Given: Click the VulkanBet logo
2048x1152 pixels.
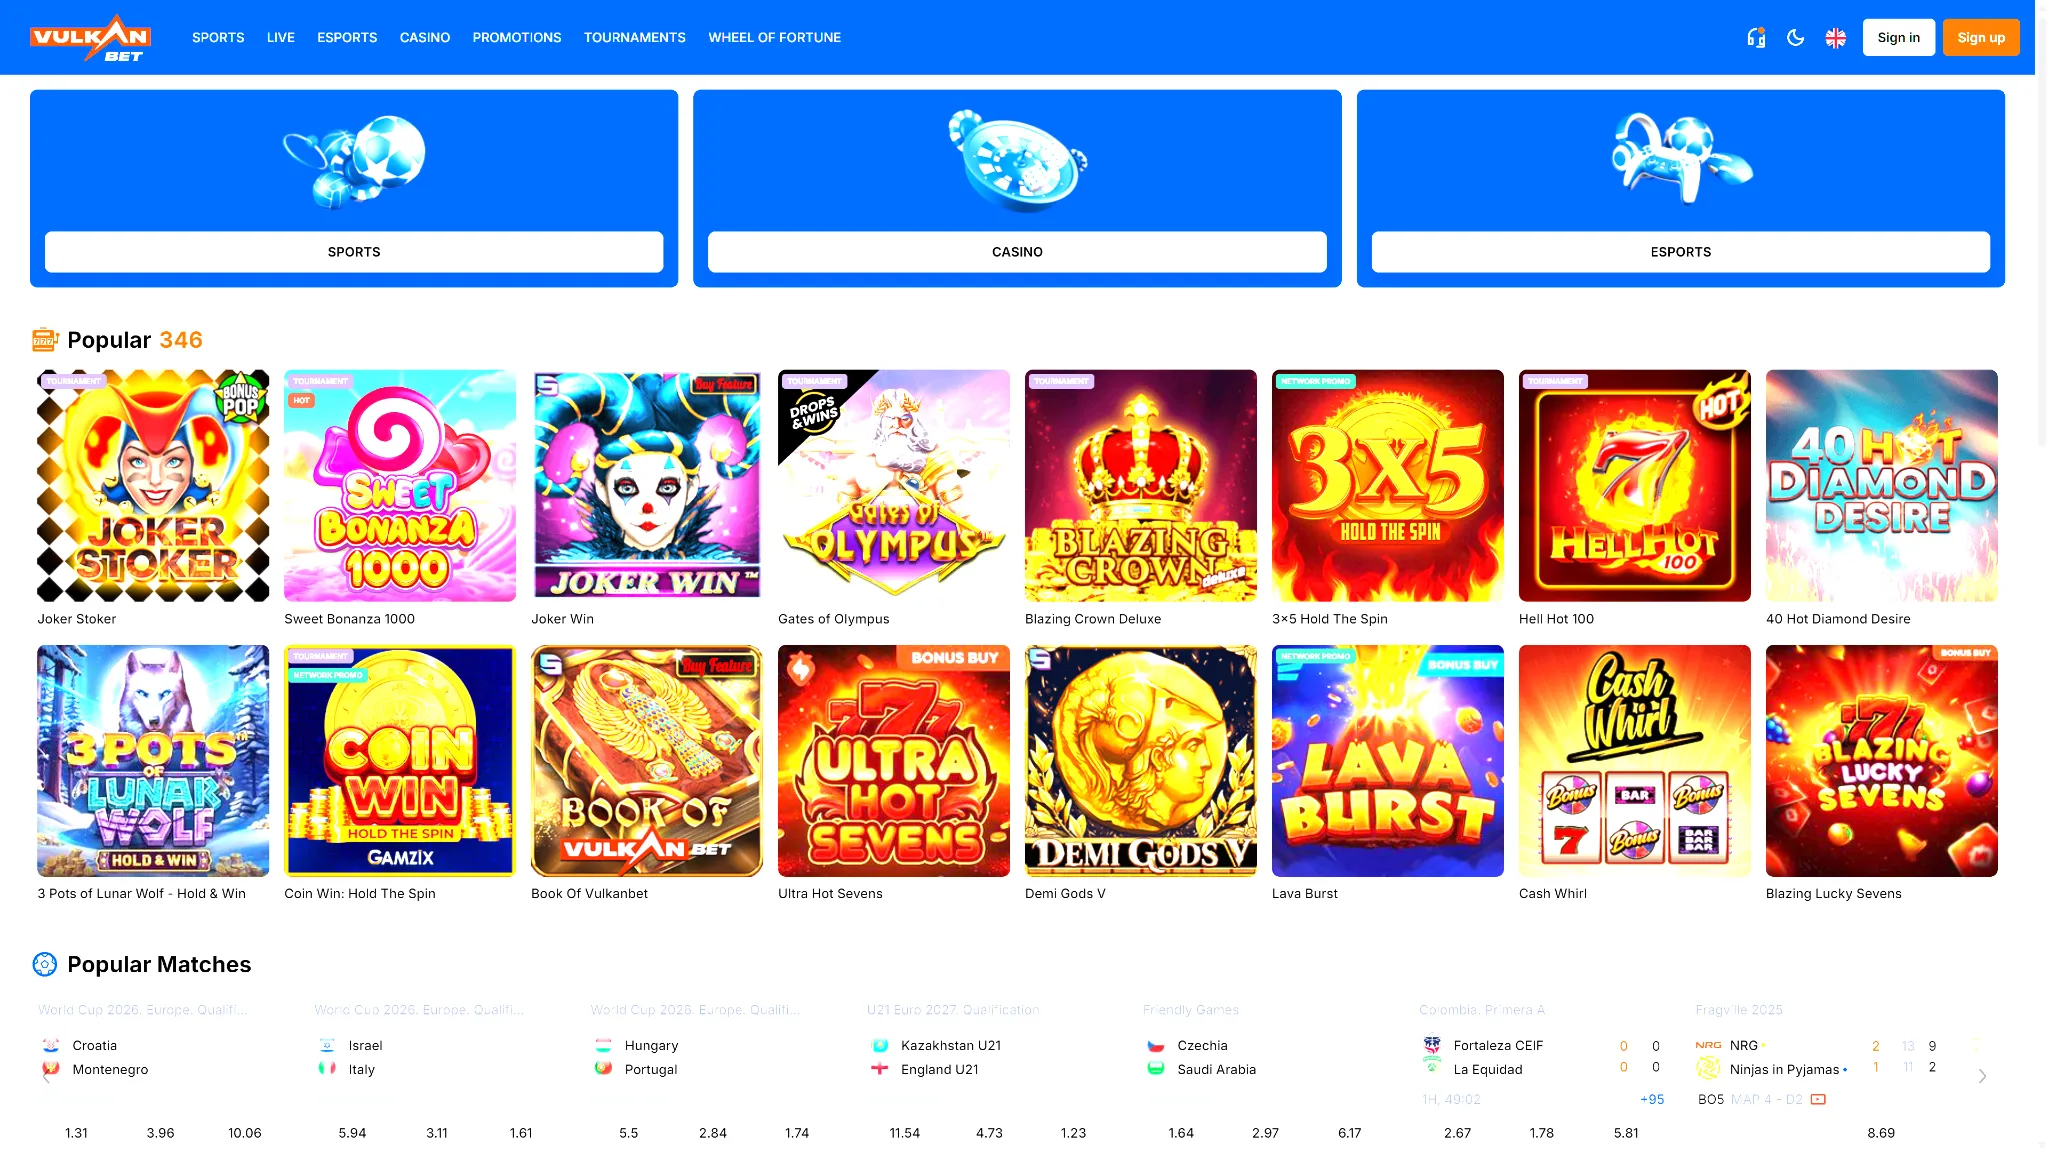Looking at the screenshot, I should (90, 38).
